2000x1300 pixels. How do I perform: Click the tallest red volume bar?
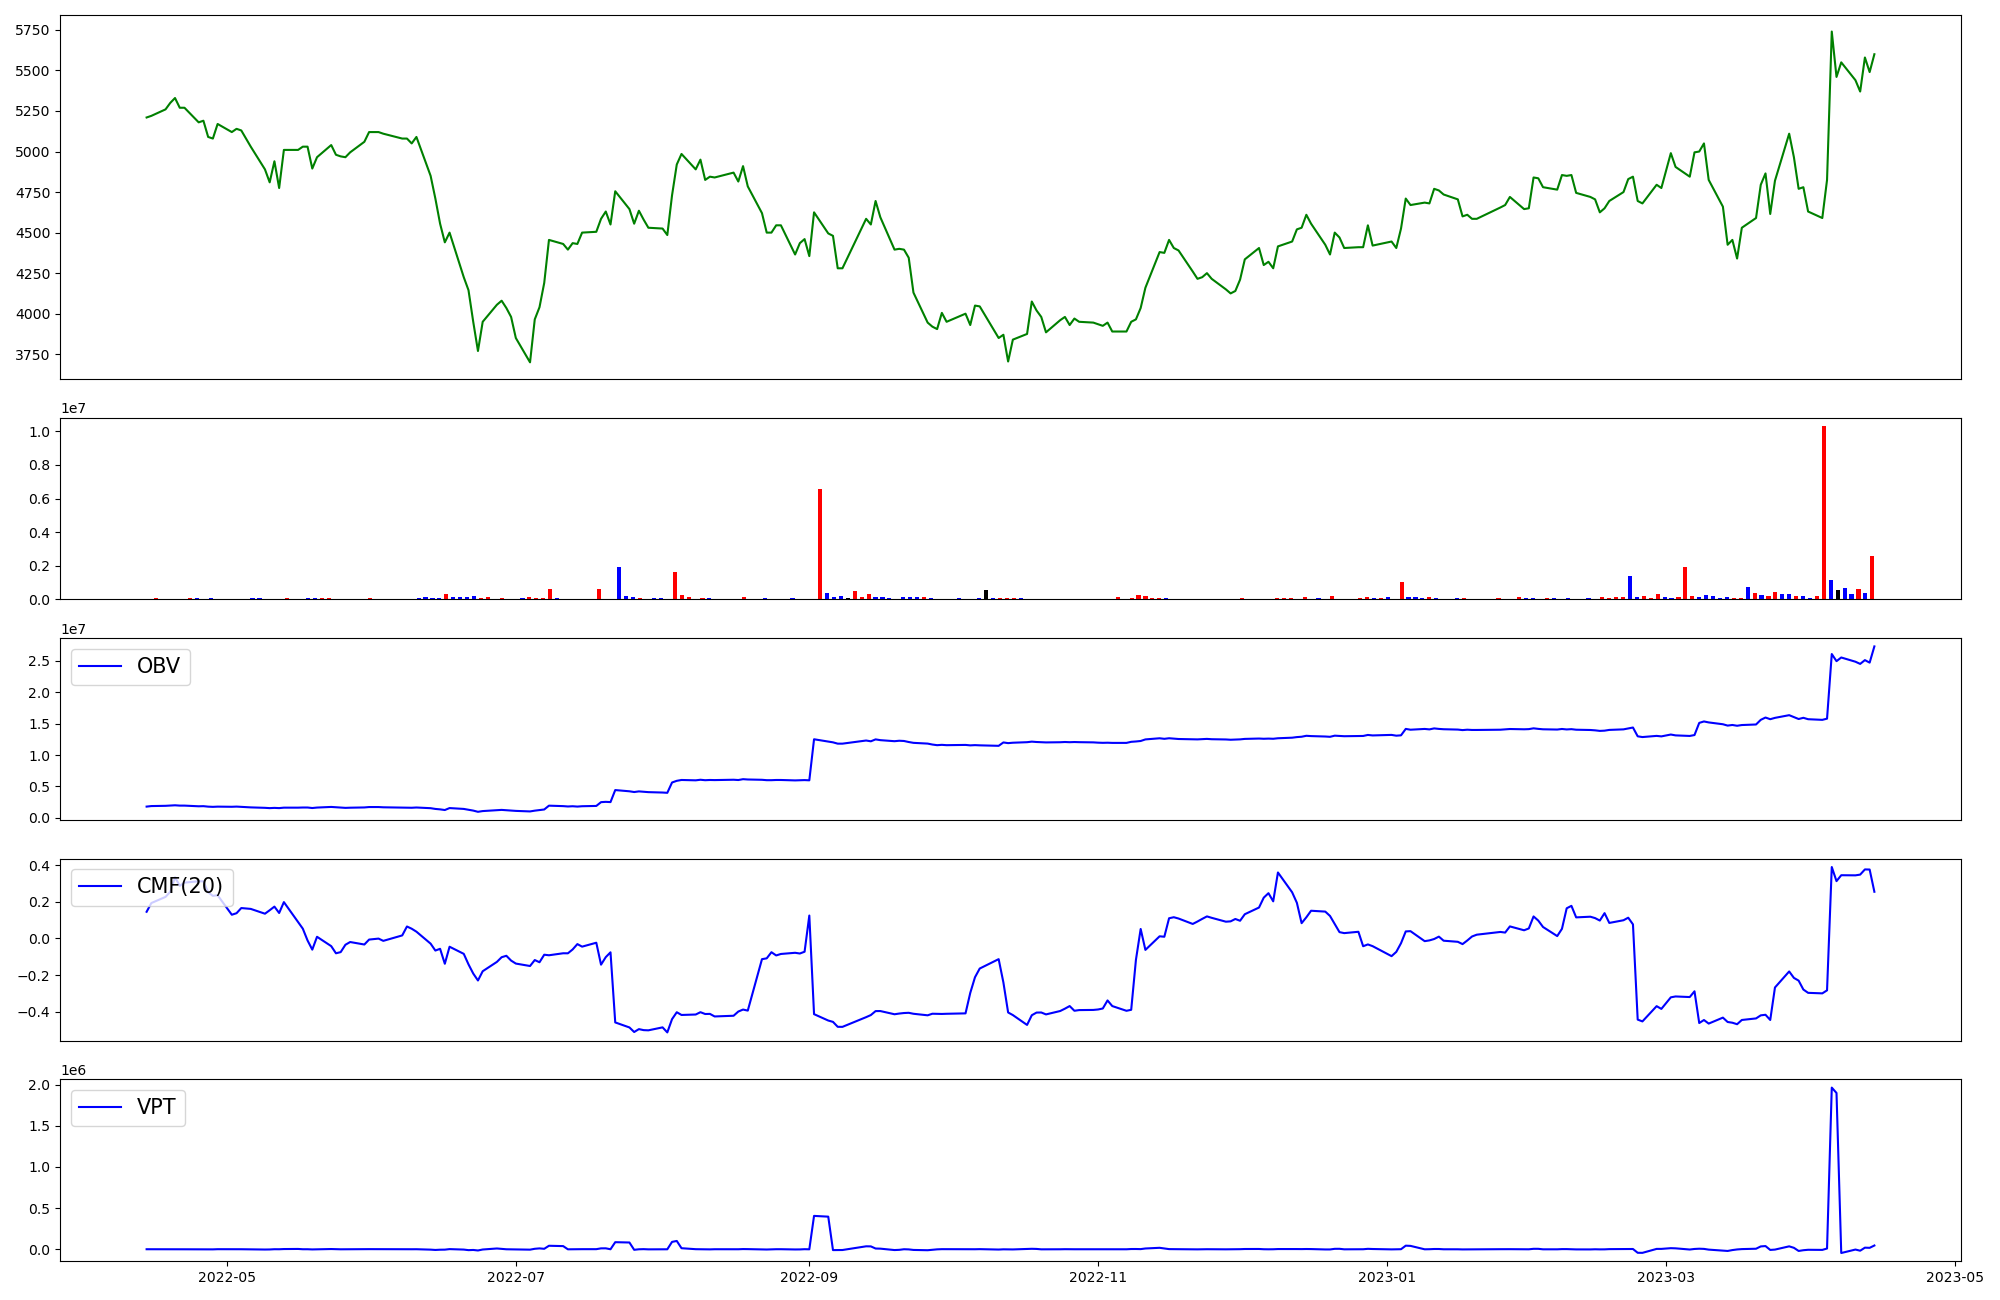click(x=1824, y=512)
